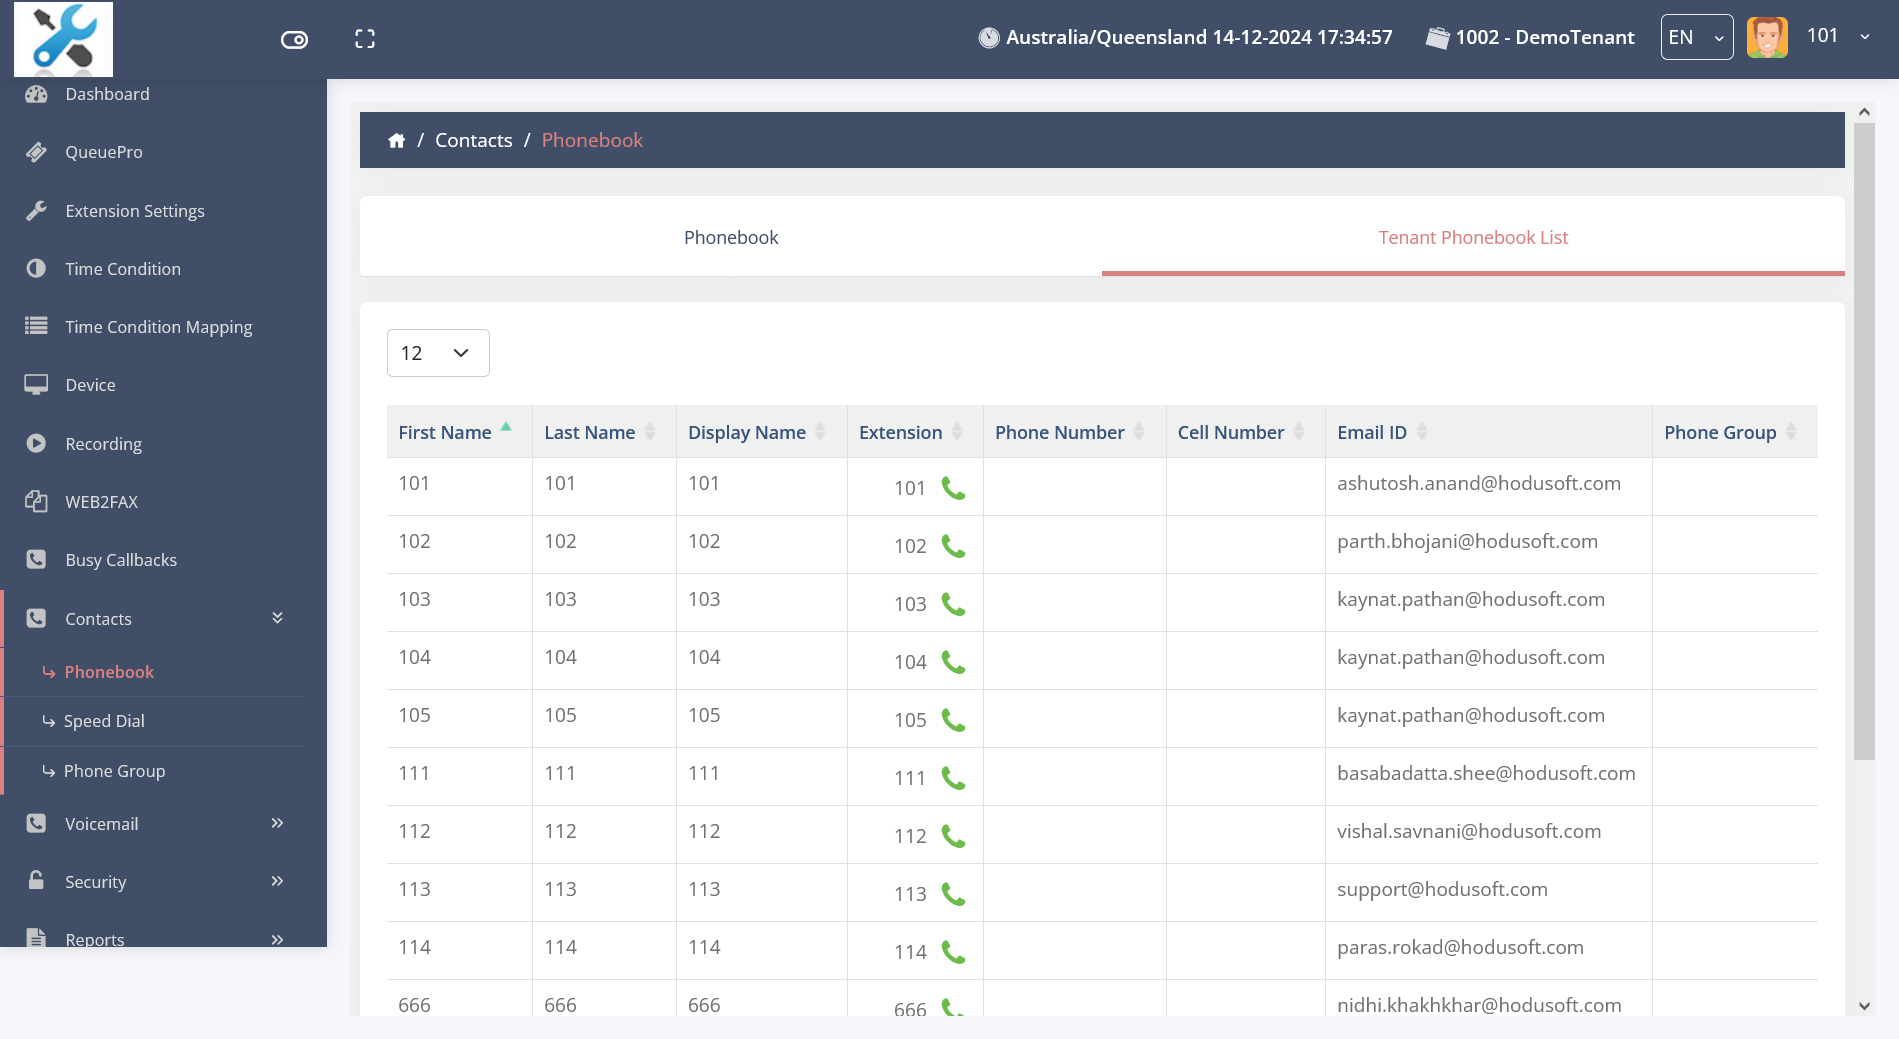Click the vertical scrollbar's down arrow

click(1863, 1006)
